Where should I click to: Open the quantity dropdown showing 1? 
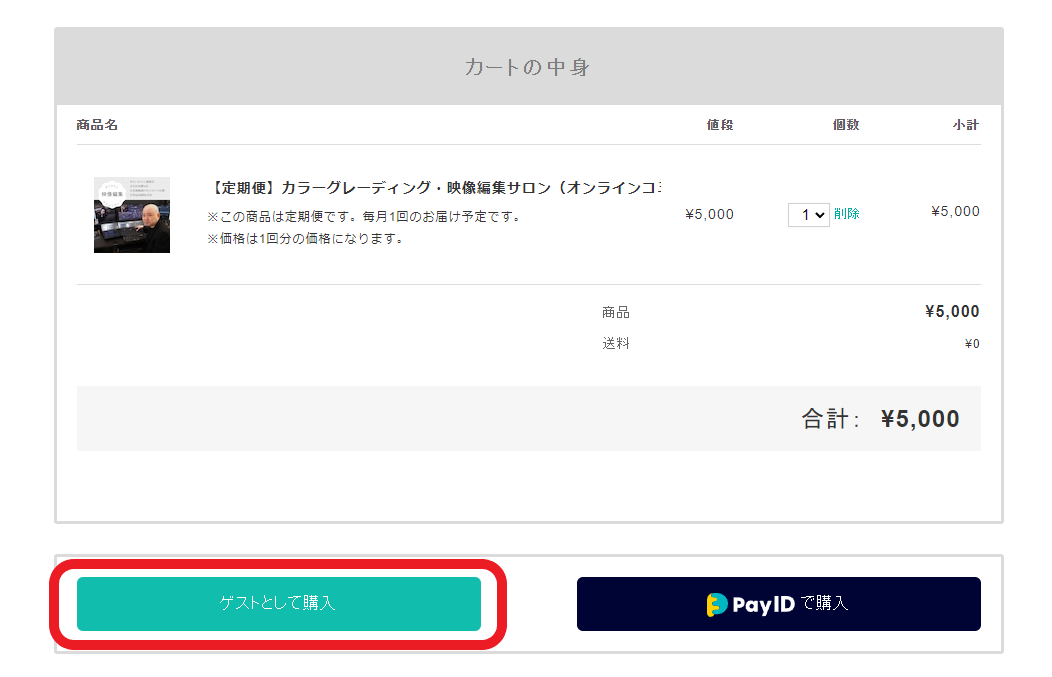pyautogui.click(x=808, y=215)
